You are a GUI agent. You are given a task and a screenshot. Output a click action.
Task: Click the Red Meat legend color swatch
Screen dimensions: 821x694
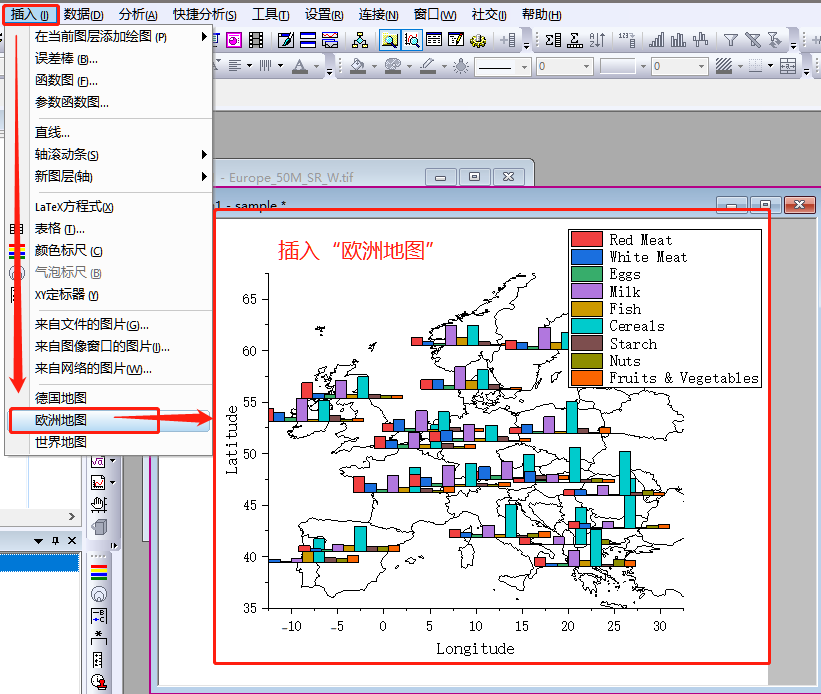coord(586,240)
